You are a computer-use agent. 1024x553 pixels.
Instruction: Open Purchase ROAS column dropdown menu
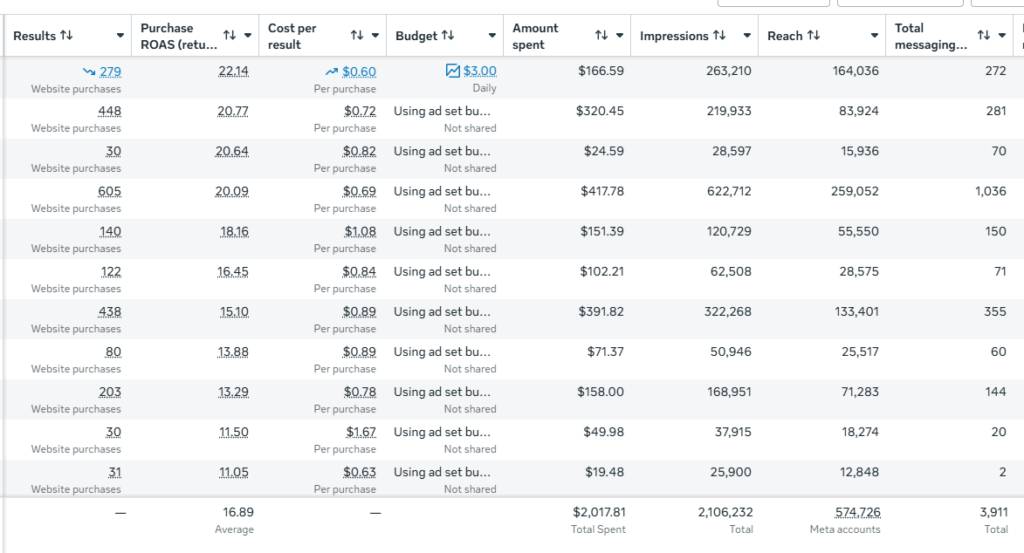tap(248, 35)
